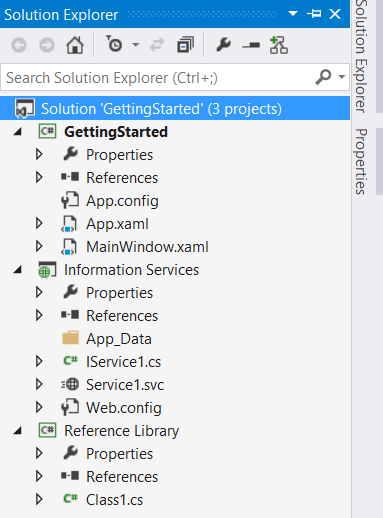Screen dimensions: 383x518
Task: Toggle Preview Selected Items toolbar icon
Action: [251, 45]
